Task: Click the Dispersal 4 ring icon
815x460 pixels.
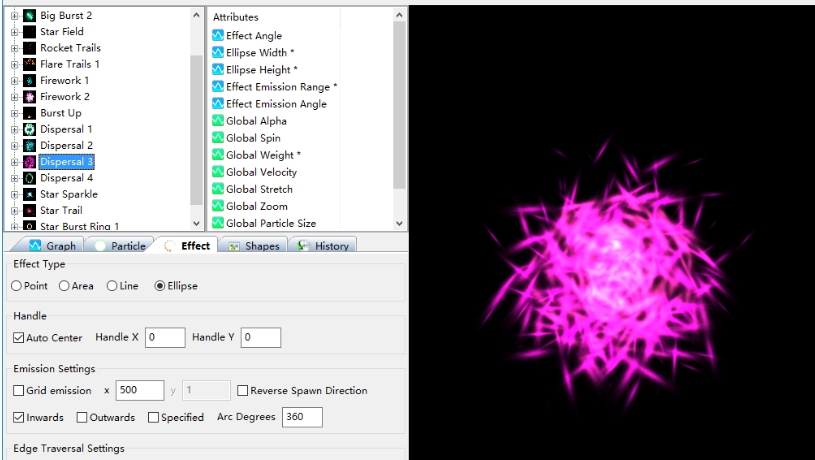Action: point(29,178)
